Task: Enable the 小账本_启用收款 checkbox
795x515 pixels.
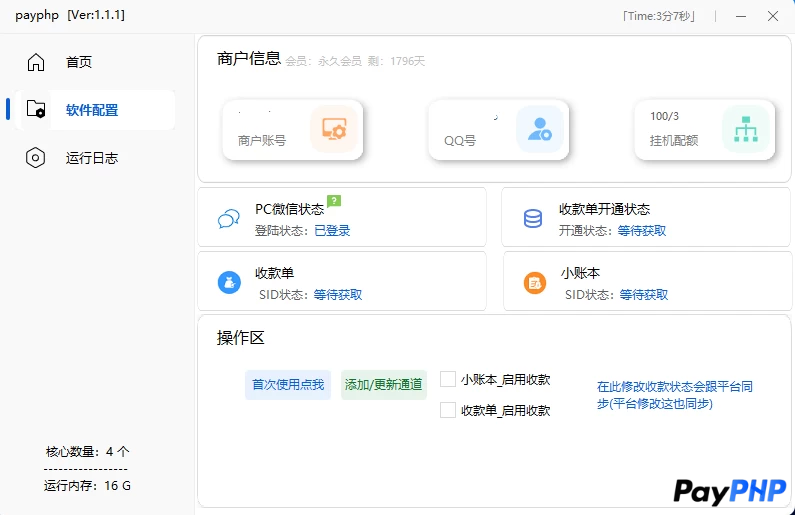Action: pos(448,379)
